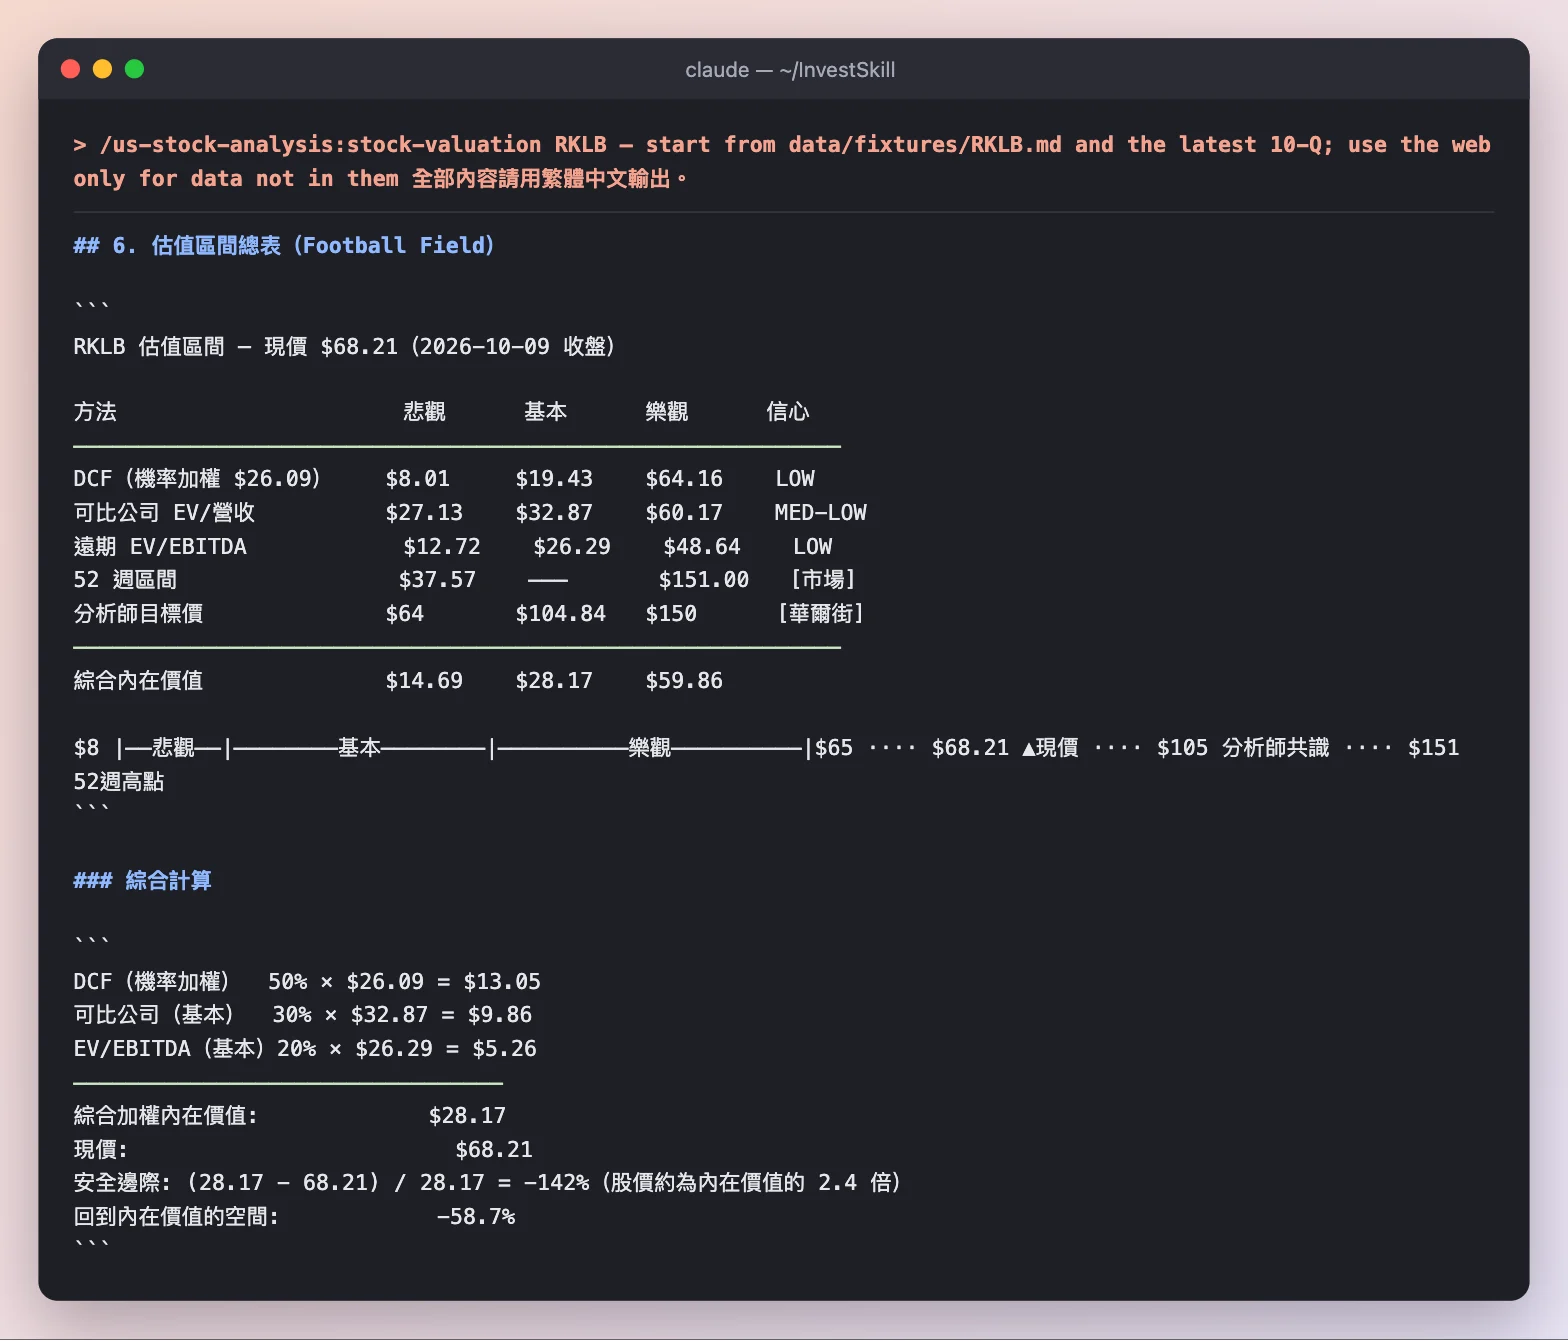Click the date "(2026-10-09 收盤)"
The image size is (1568, 1341).
point(512,347)
